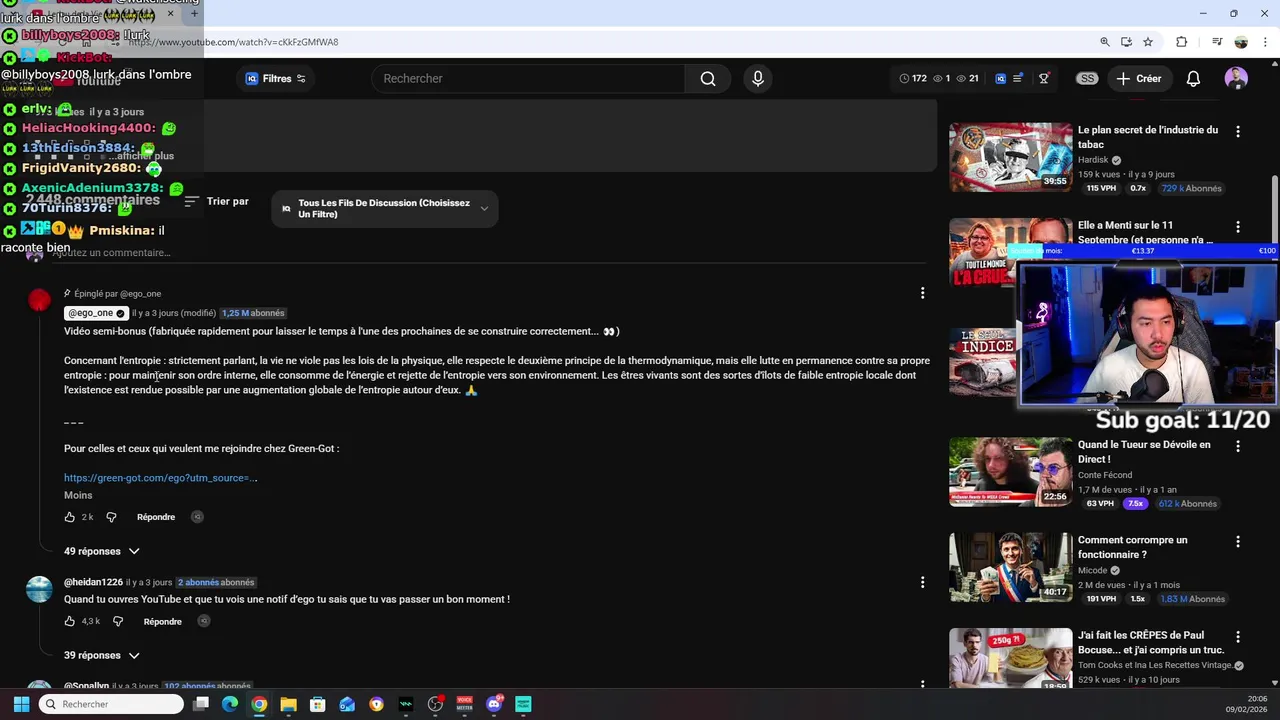Open the Windows Start menu
This screenshot has height=720, width=1280.
point(21,704)
